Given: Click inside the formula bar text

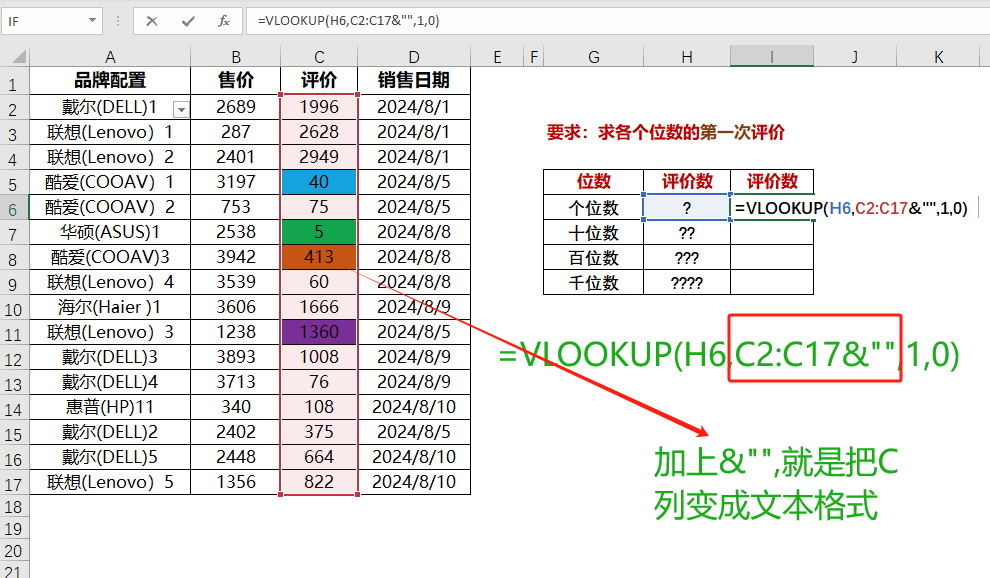Looking at the screenshot, I should point(349,21).
